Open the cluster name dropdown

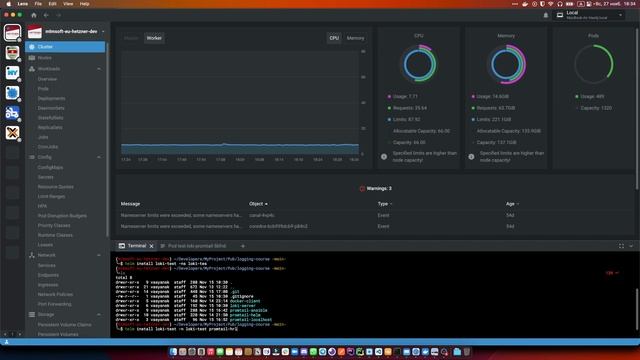(x=103, y=31)
